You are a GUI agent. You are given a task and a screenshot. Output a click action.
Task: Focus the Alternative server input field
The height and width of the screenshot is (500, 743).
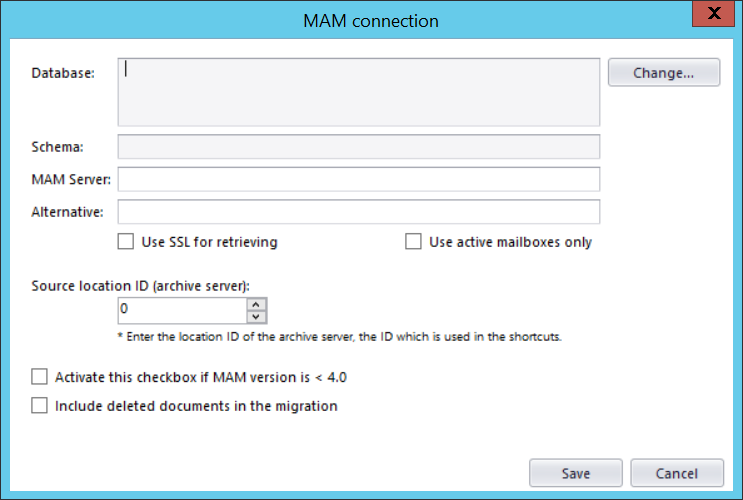(359, 211)
